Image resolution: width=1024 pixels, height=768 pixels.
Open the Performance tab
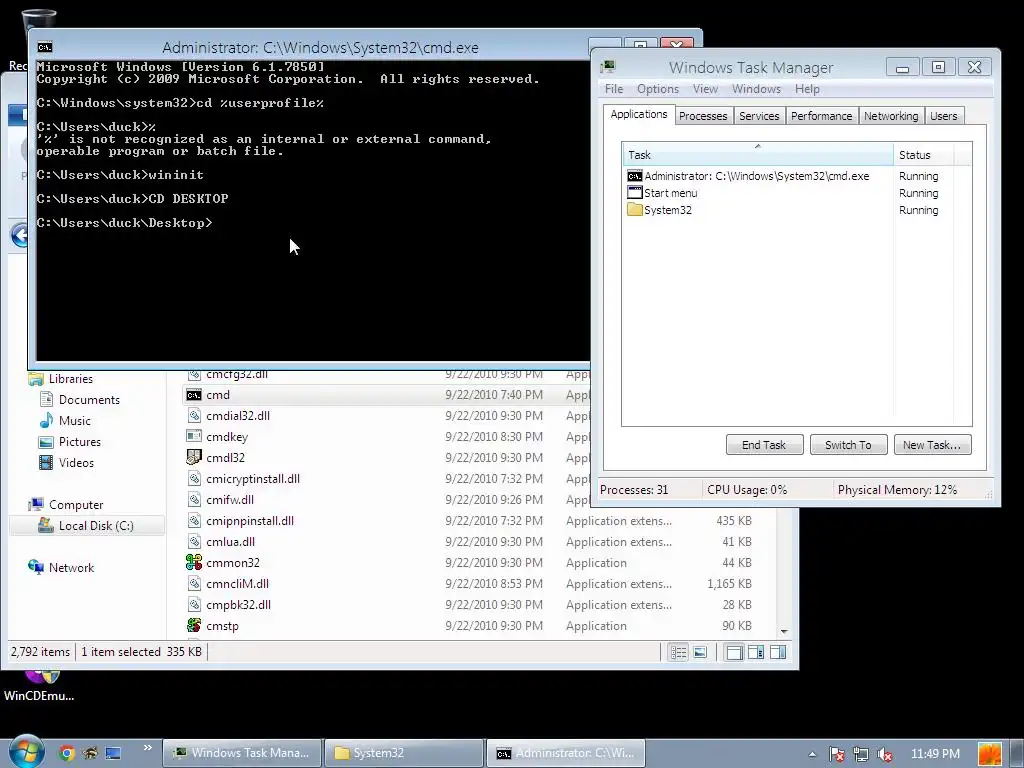822,116
